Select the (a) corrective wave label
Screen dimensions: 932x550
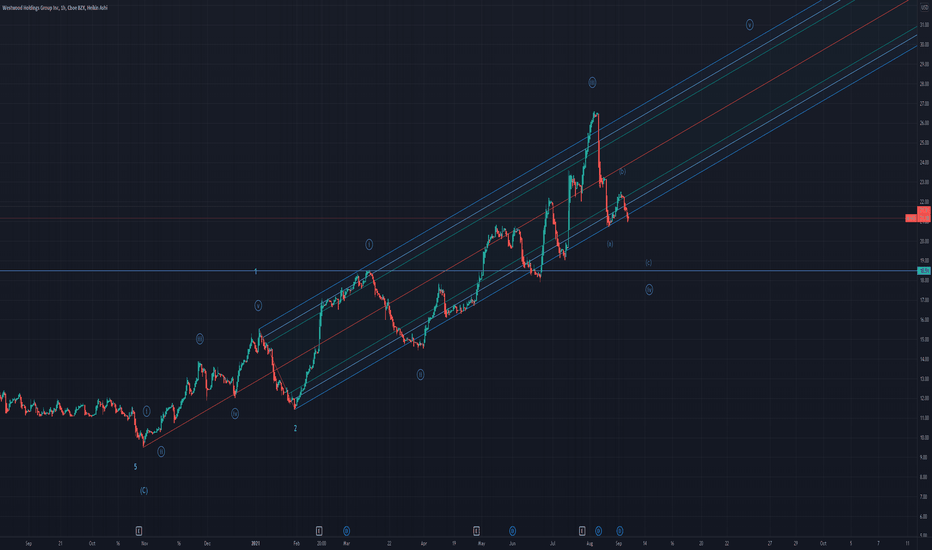[x=610, y=244]
